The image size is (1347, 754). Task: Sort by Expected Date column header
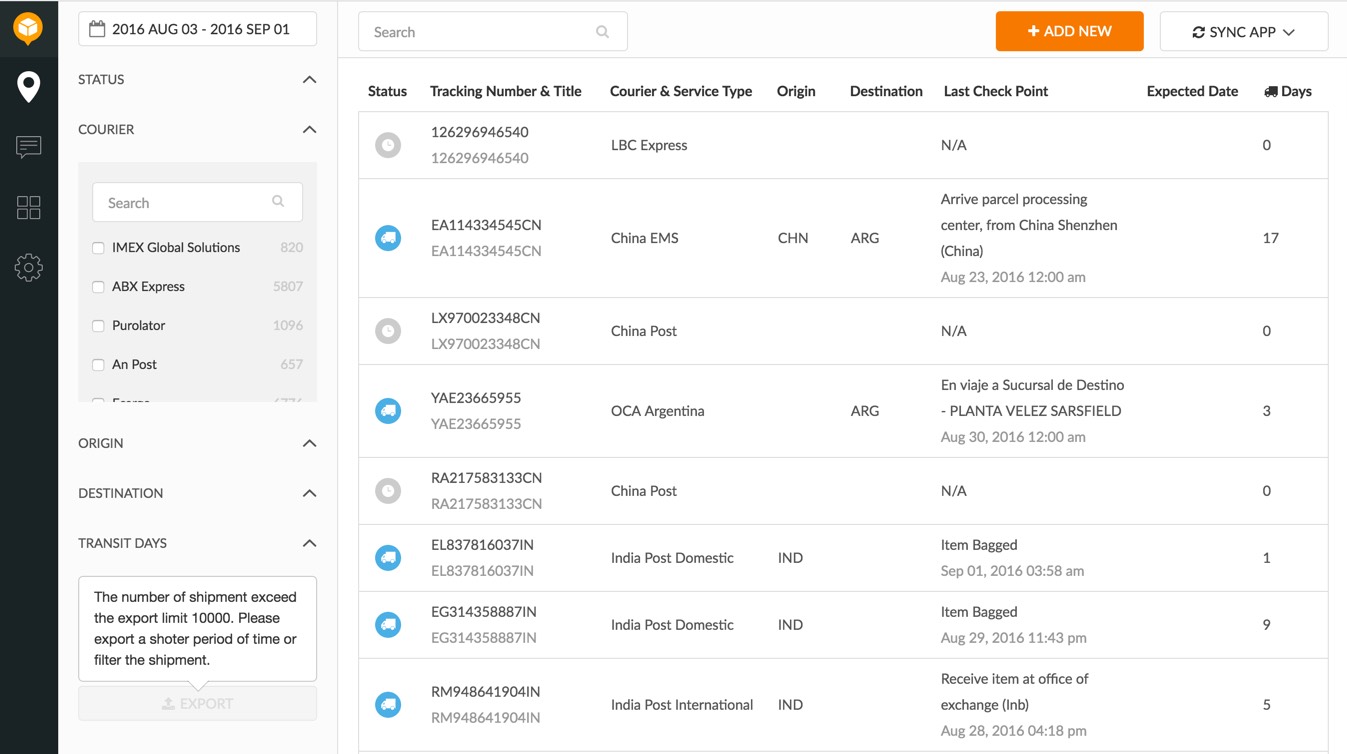[1191, 91]
